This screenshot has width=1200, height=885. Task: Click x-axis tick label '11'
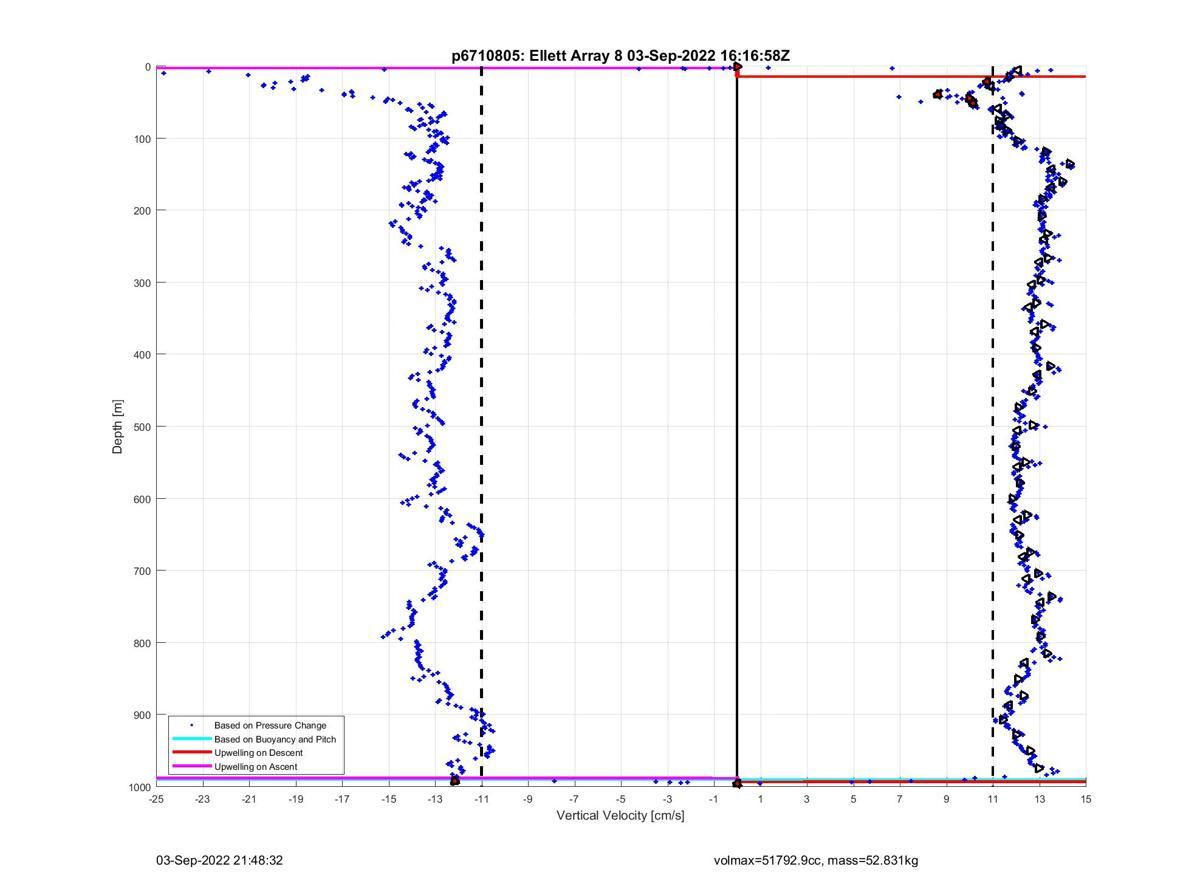coord(993,799)
